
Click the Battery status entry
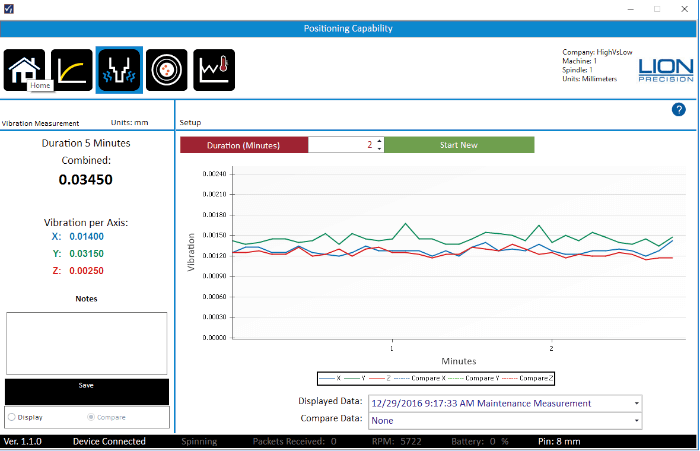(480, 441)
